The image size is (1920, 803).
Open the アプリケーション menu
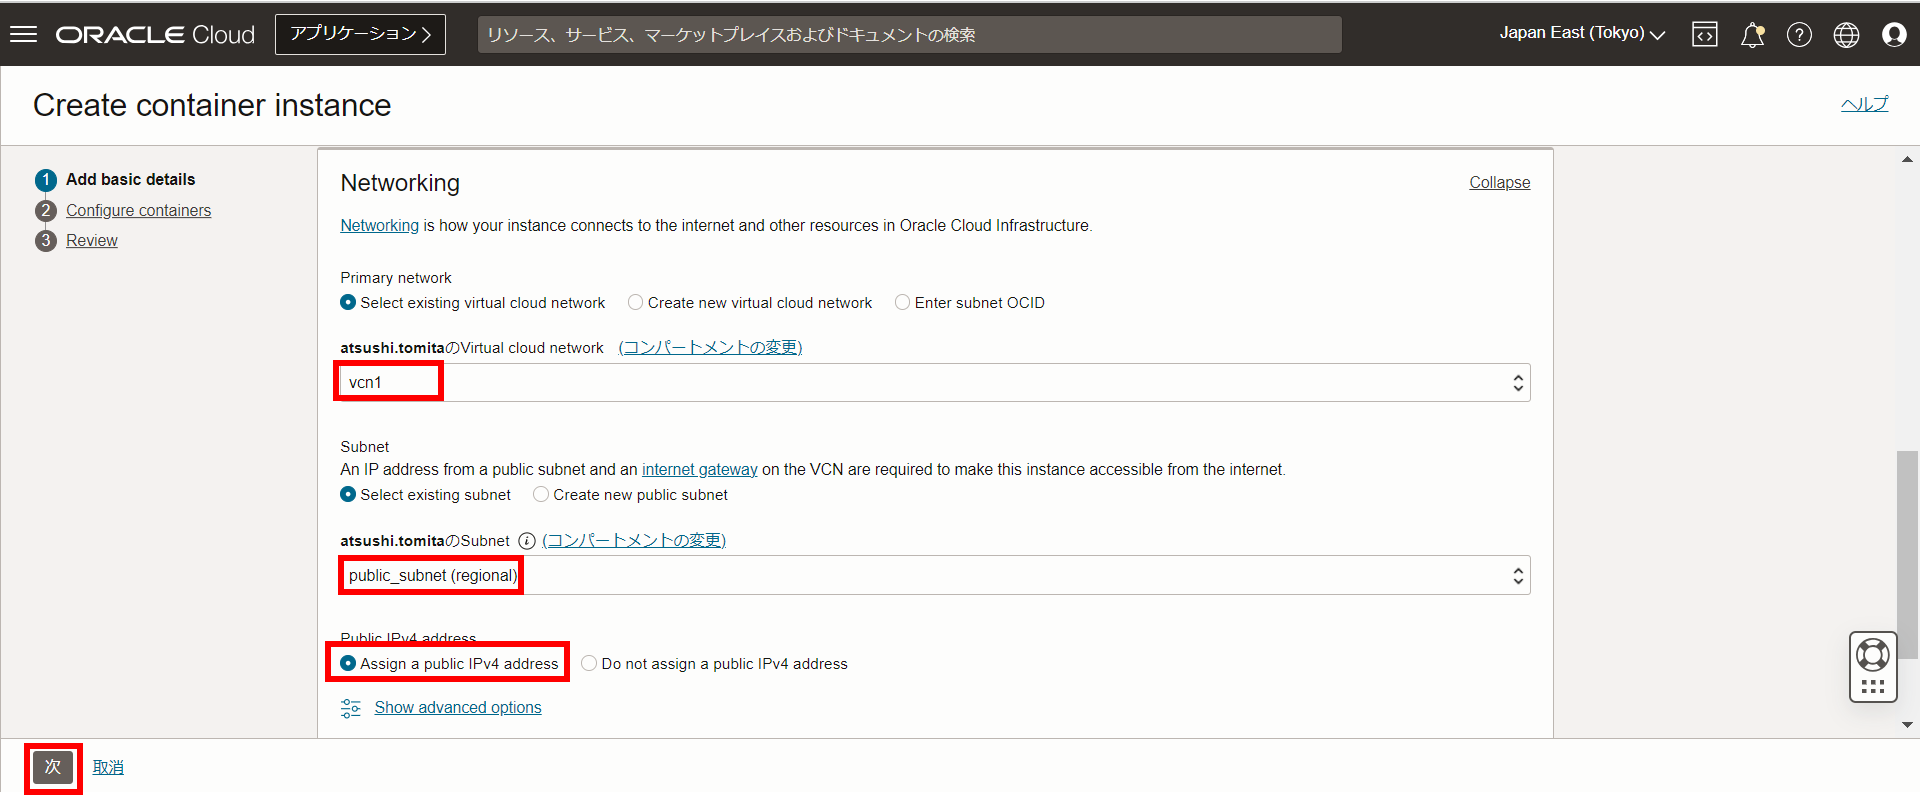click(360, 34)
